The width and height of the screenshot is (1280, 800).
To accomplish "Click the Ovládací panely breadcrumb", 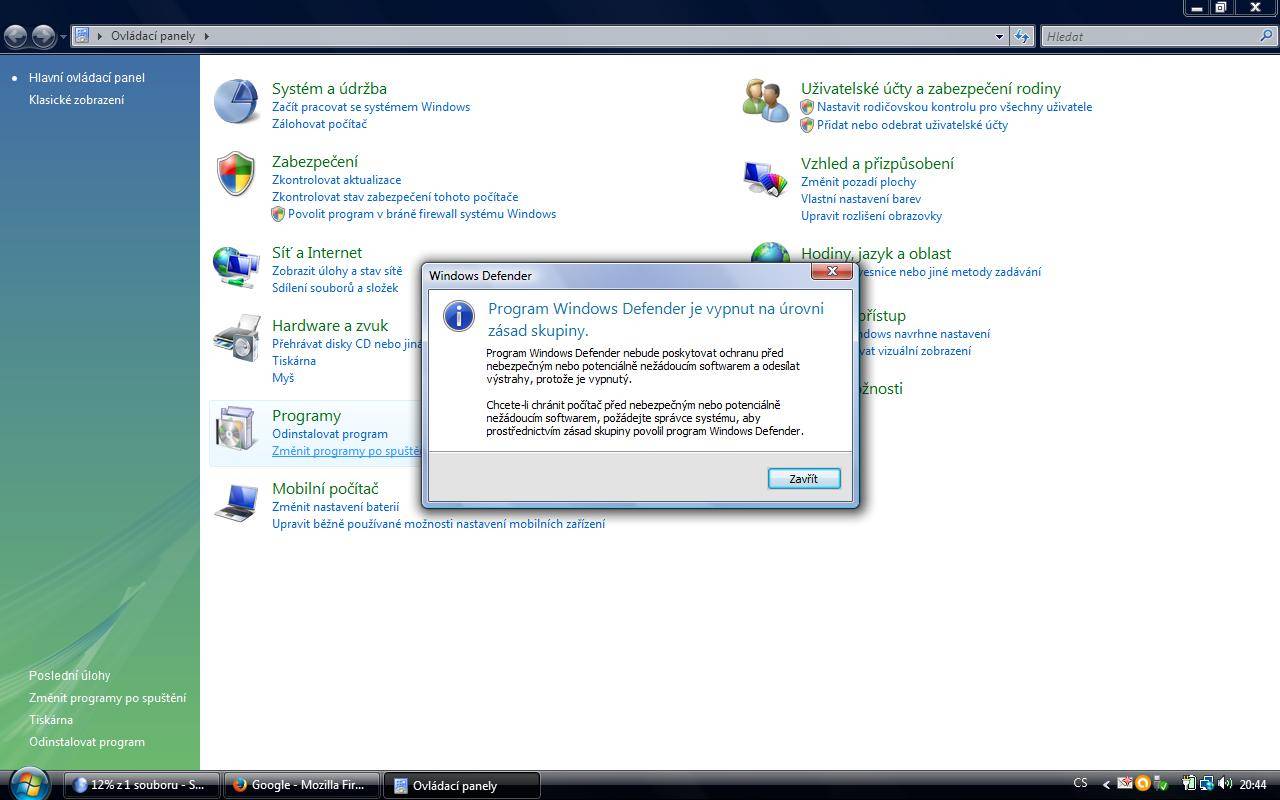I will [x=153, y=36].
